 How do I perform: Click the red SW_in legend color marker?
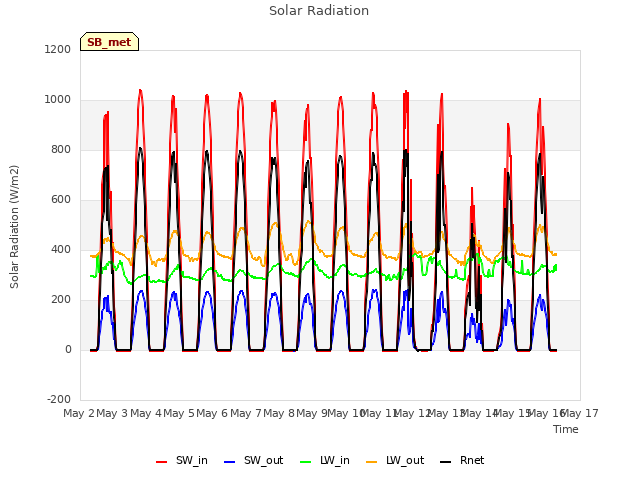point(162,462)
